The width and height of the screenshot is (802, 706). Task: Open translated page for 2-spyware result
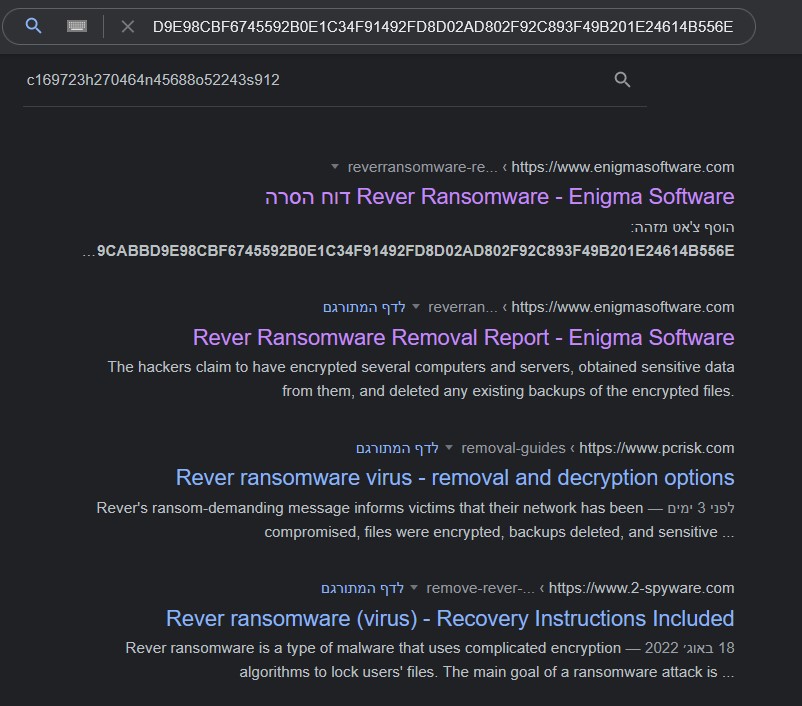[362, 588]
